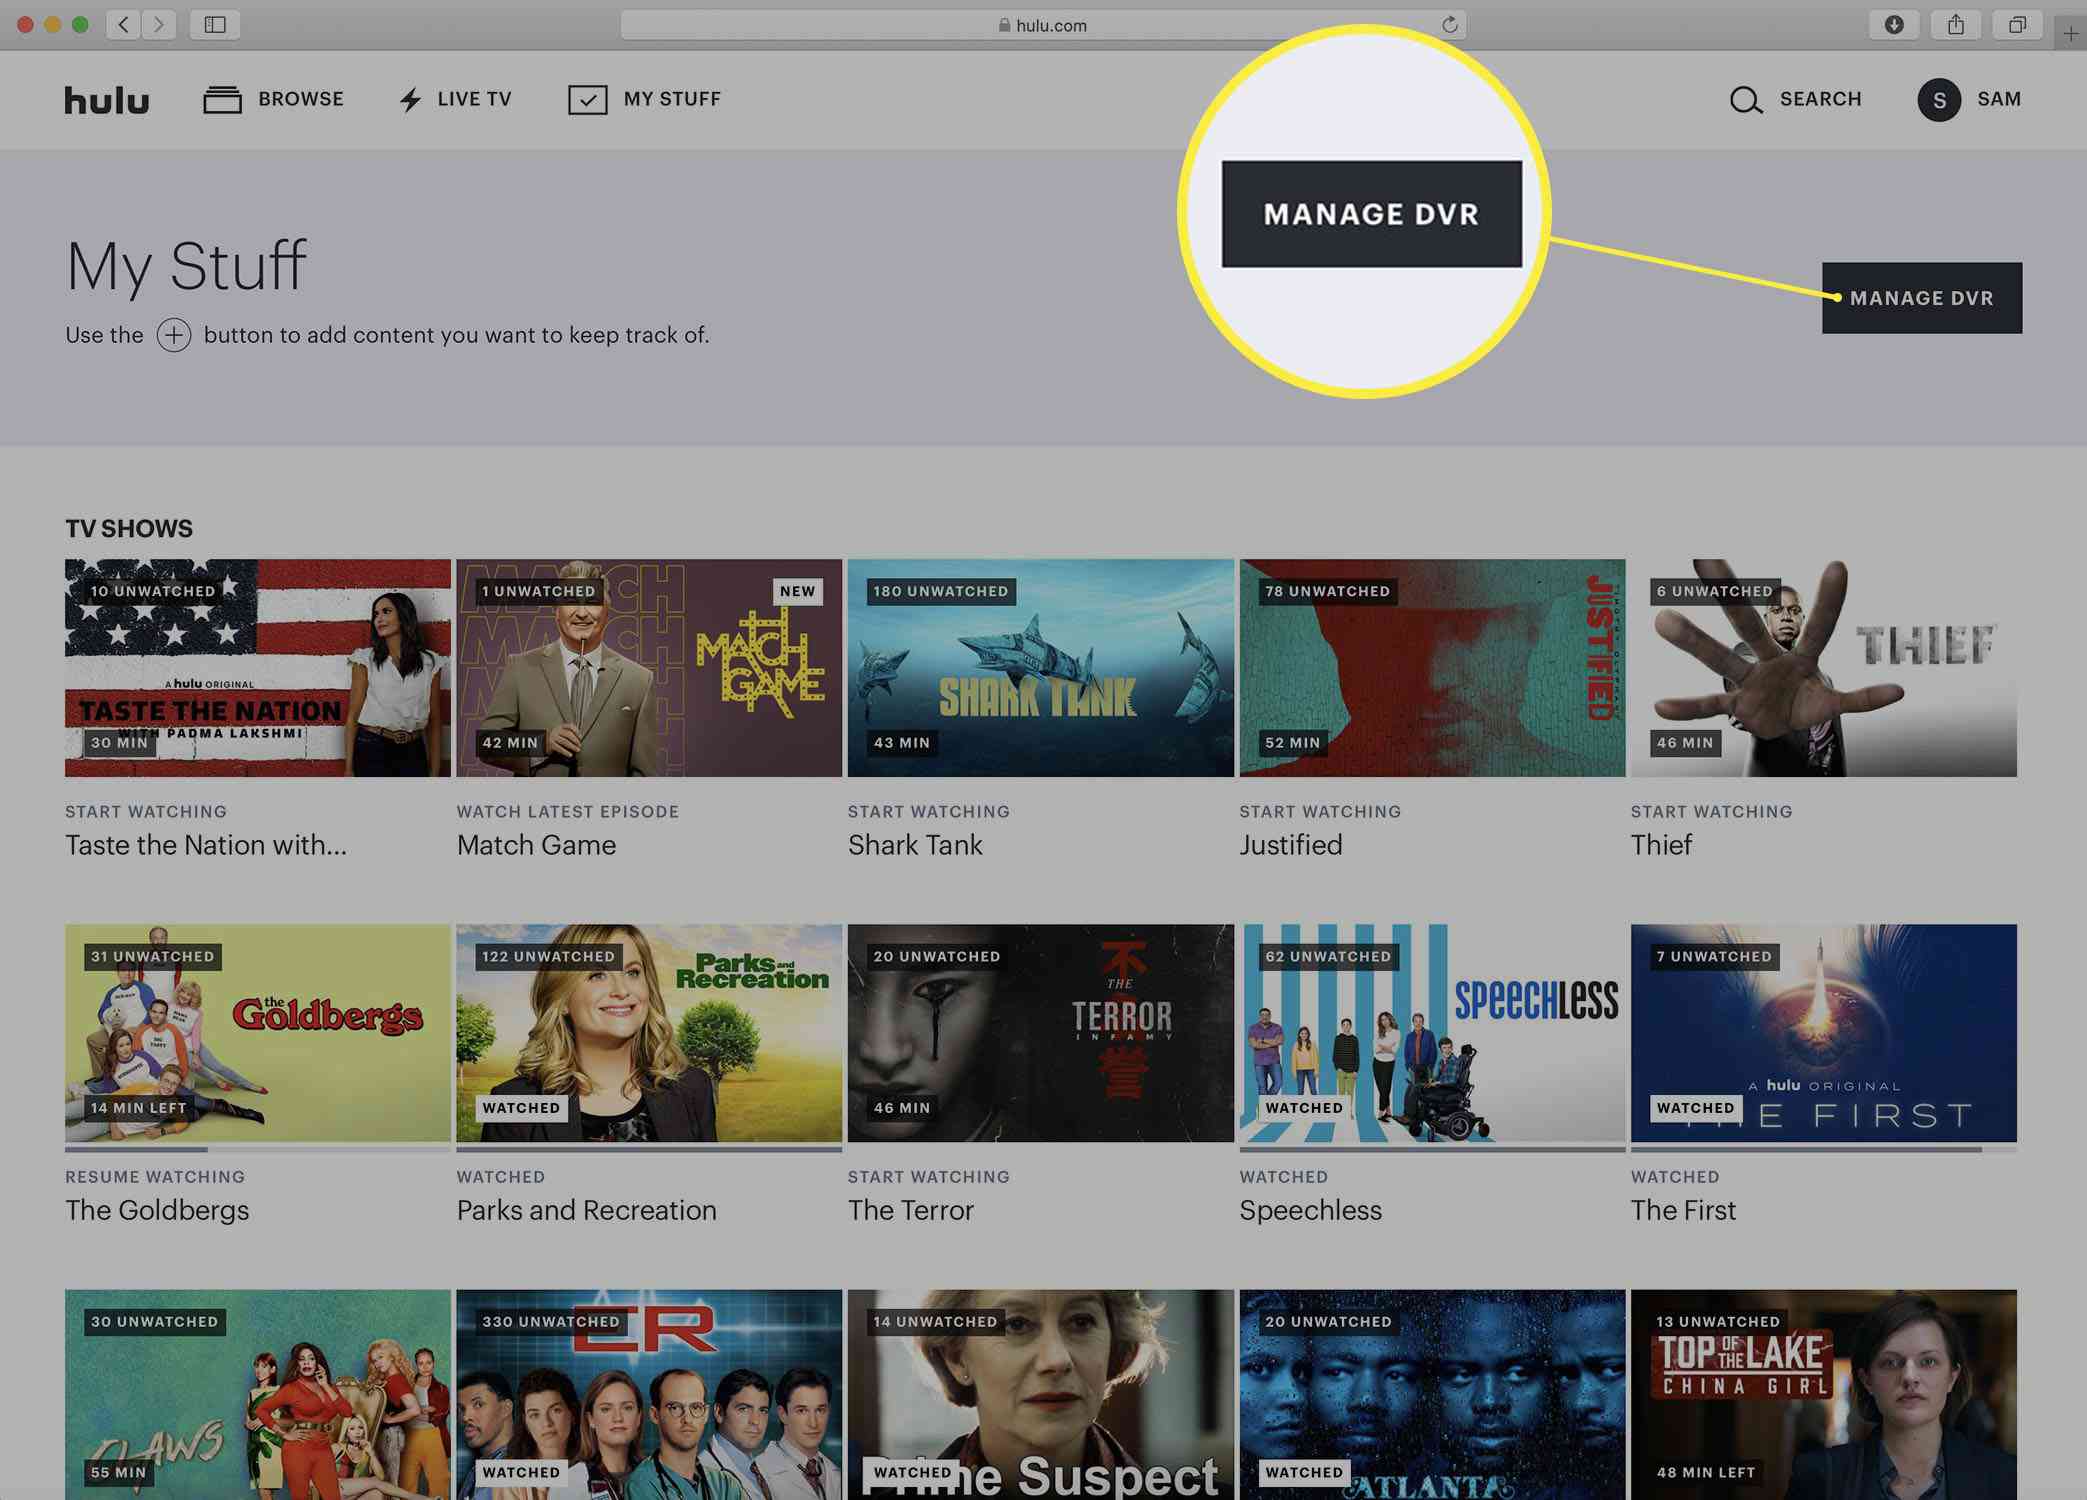
Task: Open Shark Tank thumbnail
Action: point(1041,668)
